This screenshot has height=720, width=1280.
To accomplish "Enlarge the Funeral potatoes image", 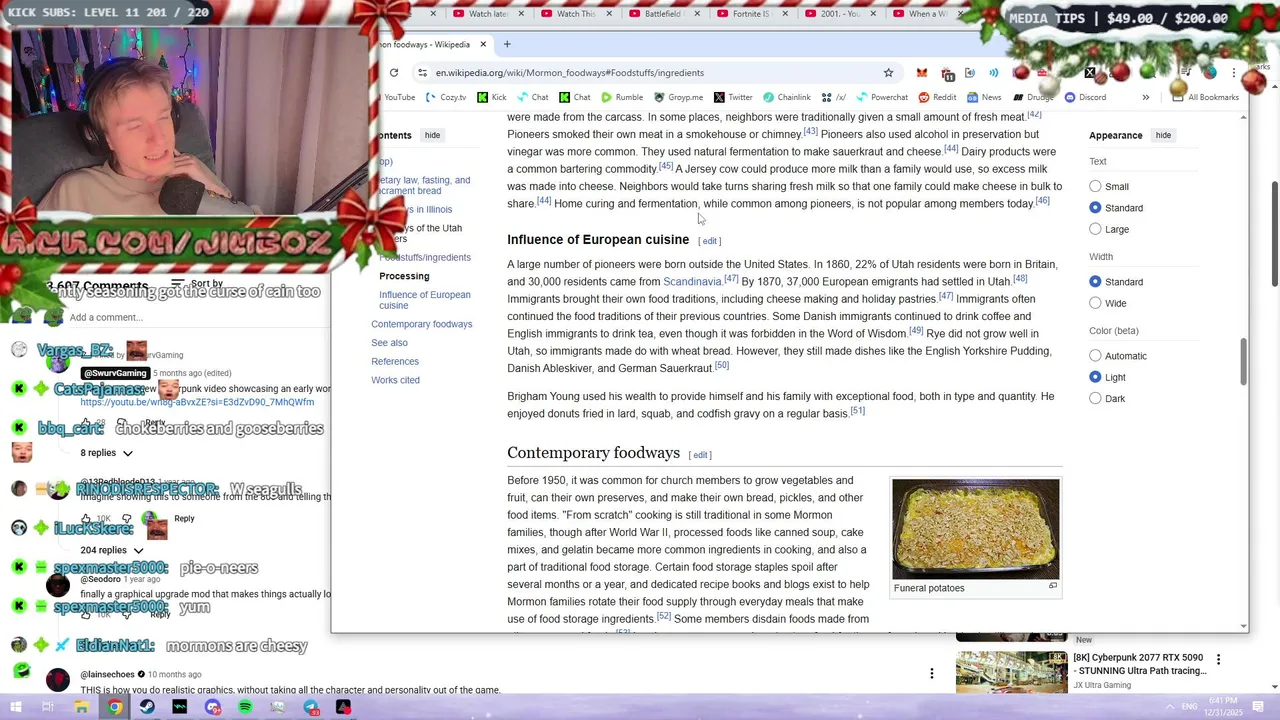I will (x=1052, y=586).
